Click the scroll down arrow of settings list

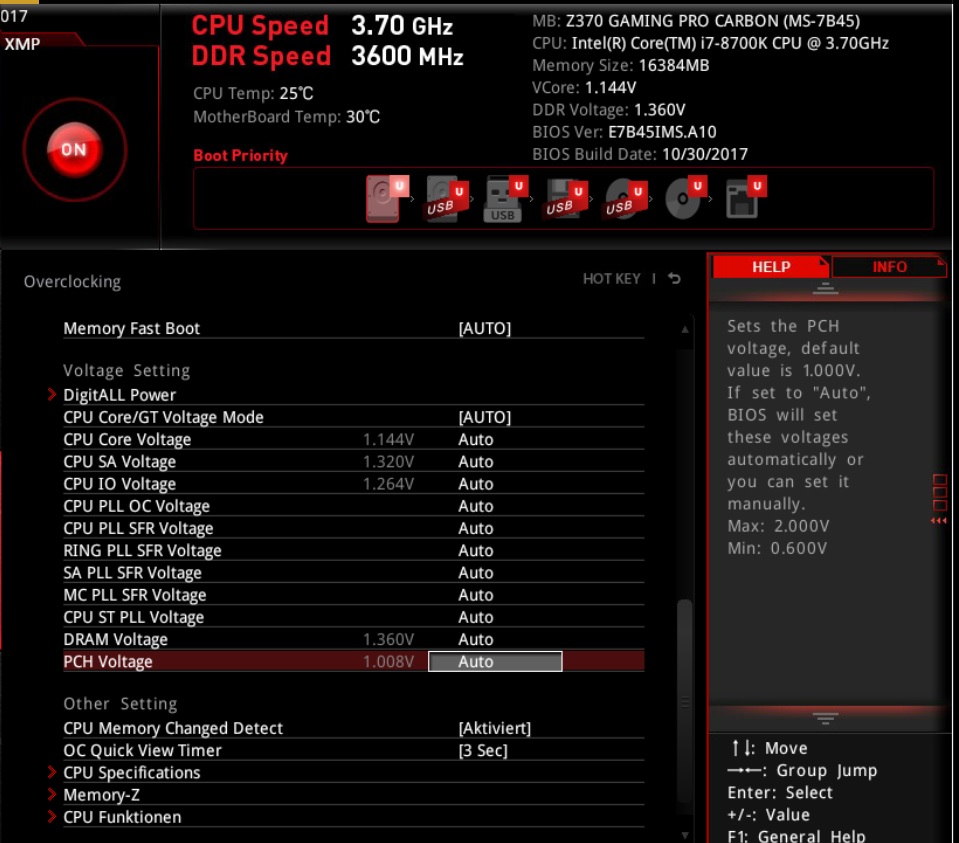click(685, 834)
